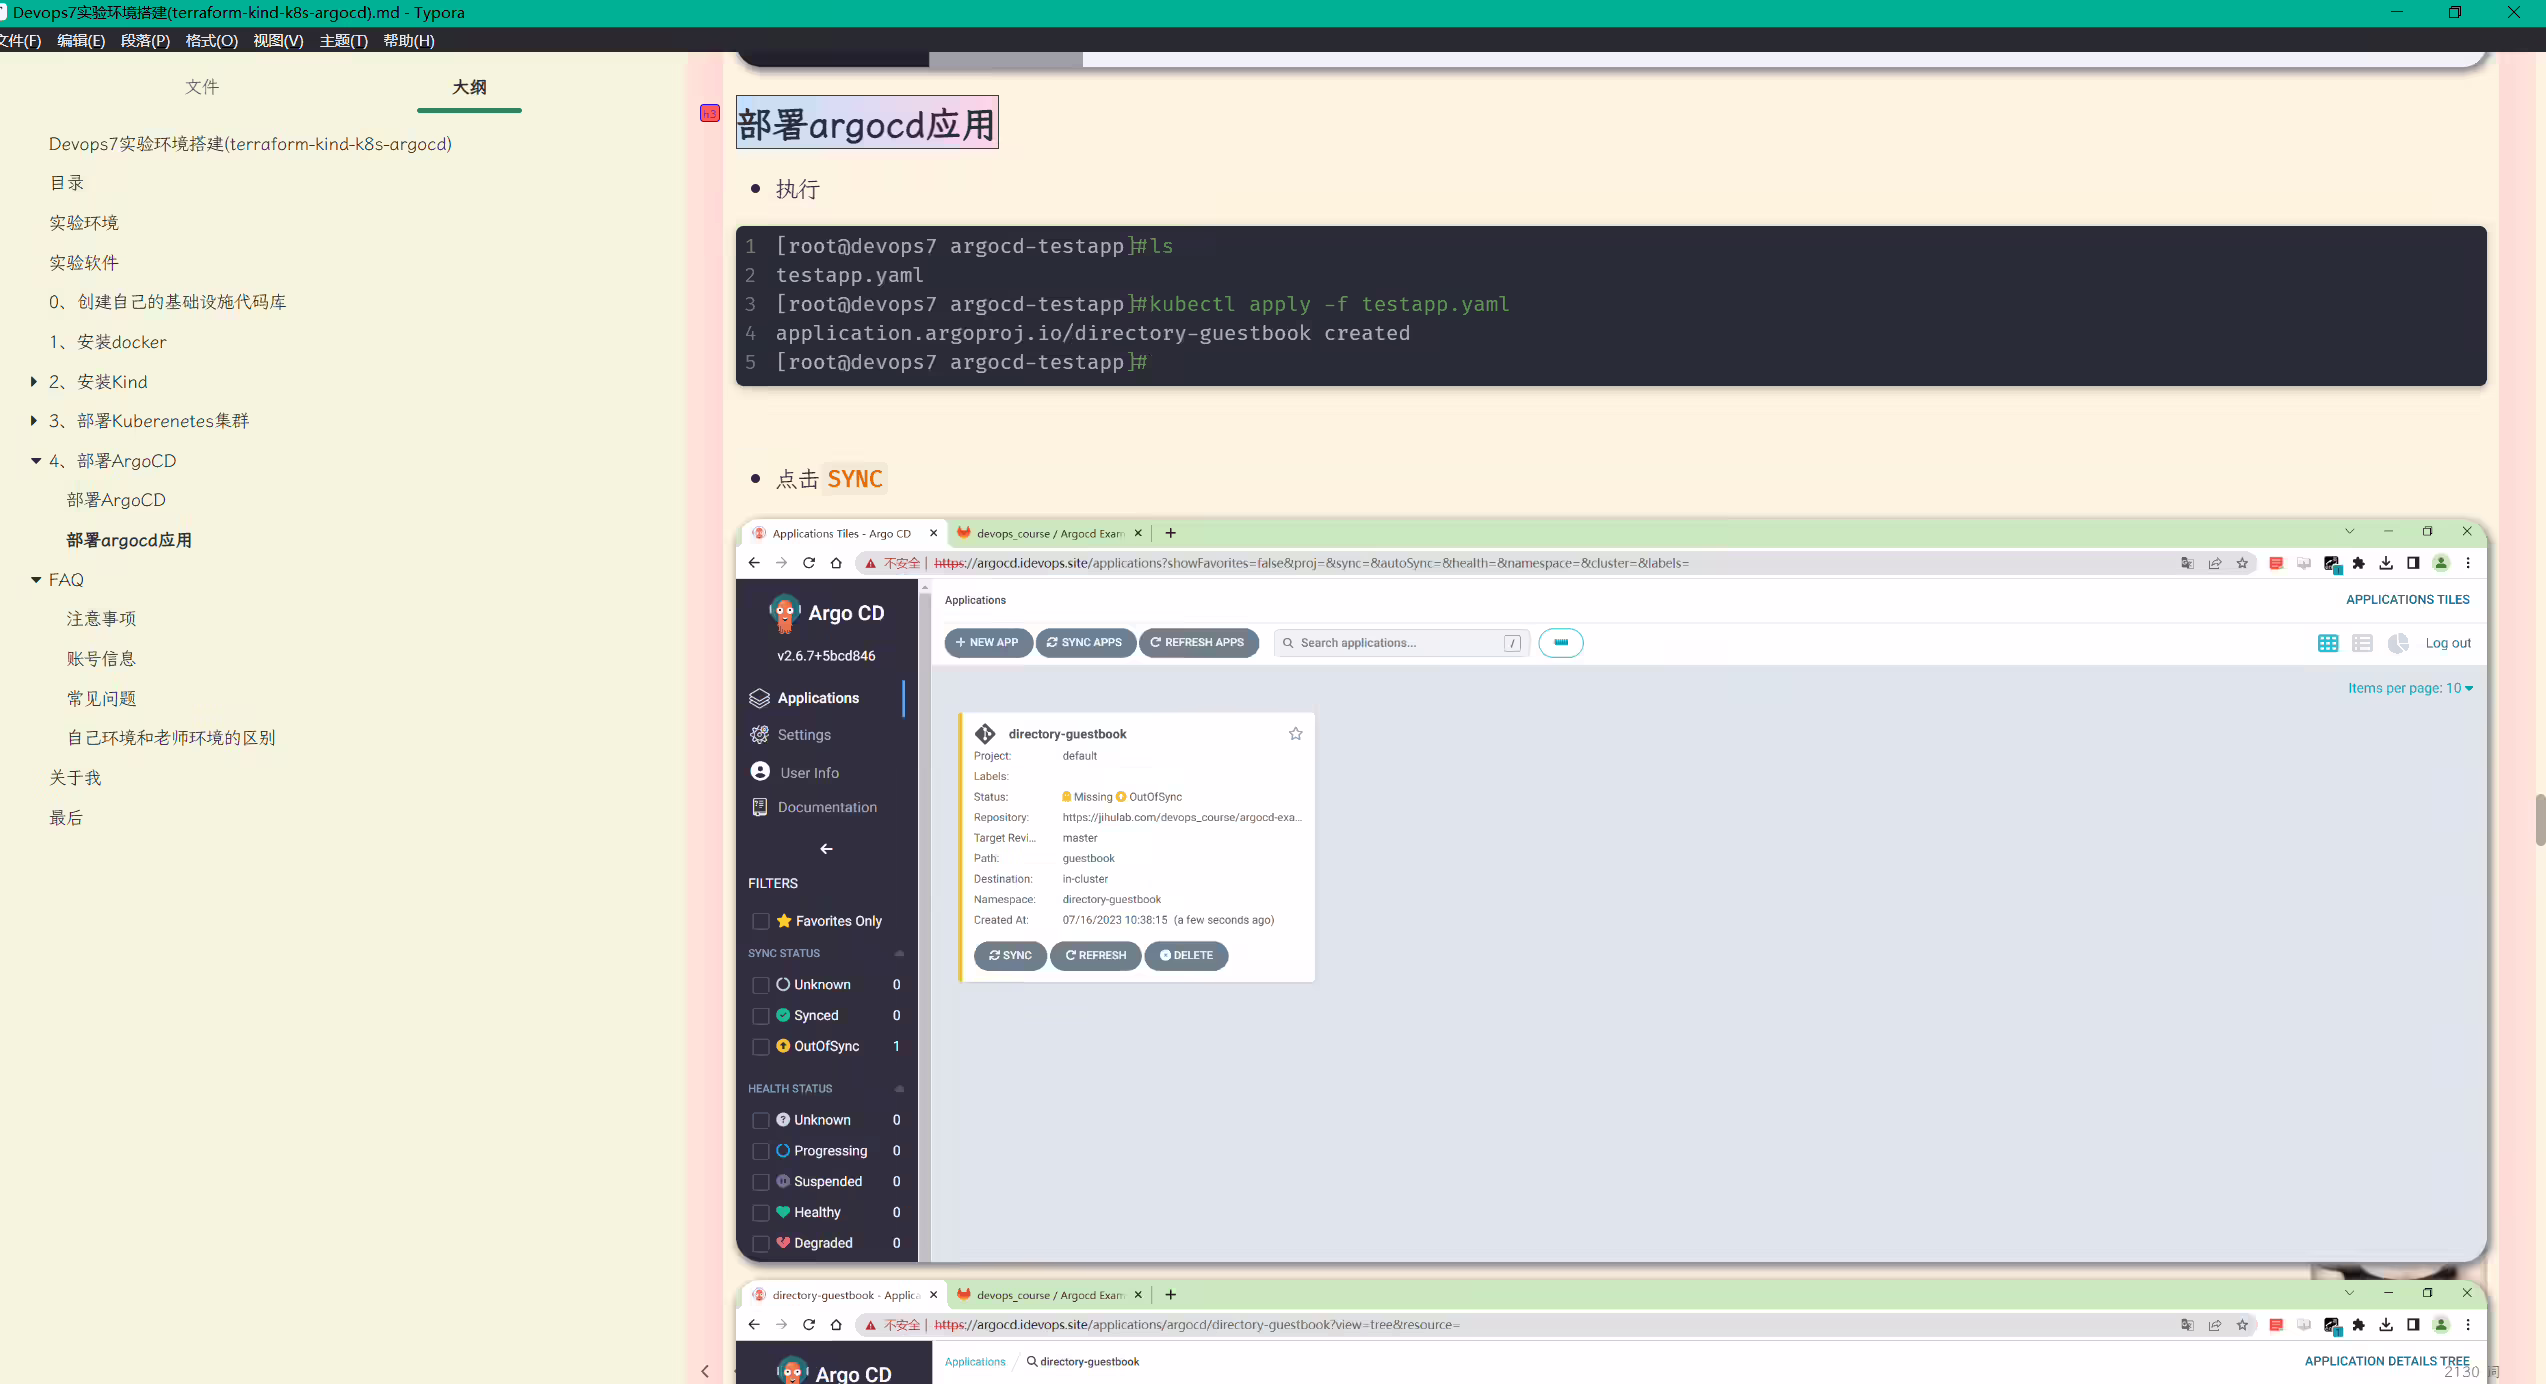The width and height of the screenshot is (2546, 1384).
Task: Click the bookmark star in the argocd applications address bar
Action: tap(2242, 563)
